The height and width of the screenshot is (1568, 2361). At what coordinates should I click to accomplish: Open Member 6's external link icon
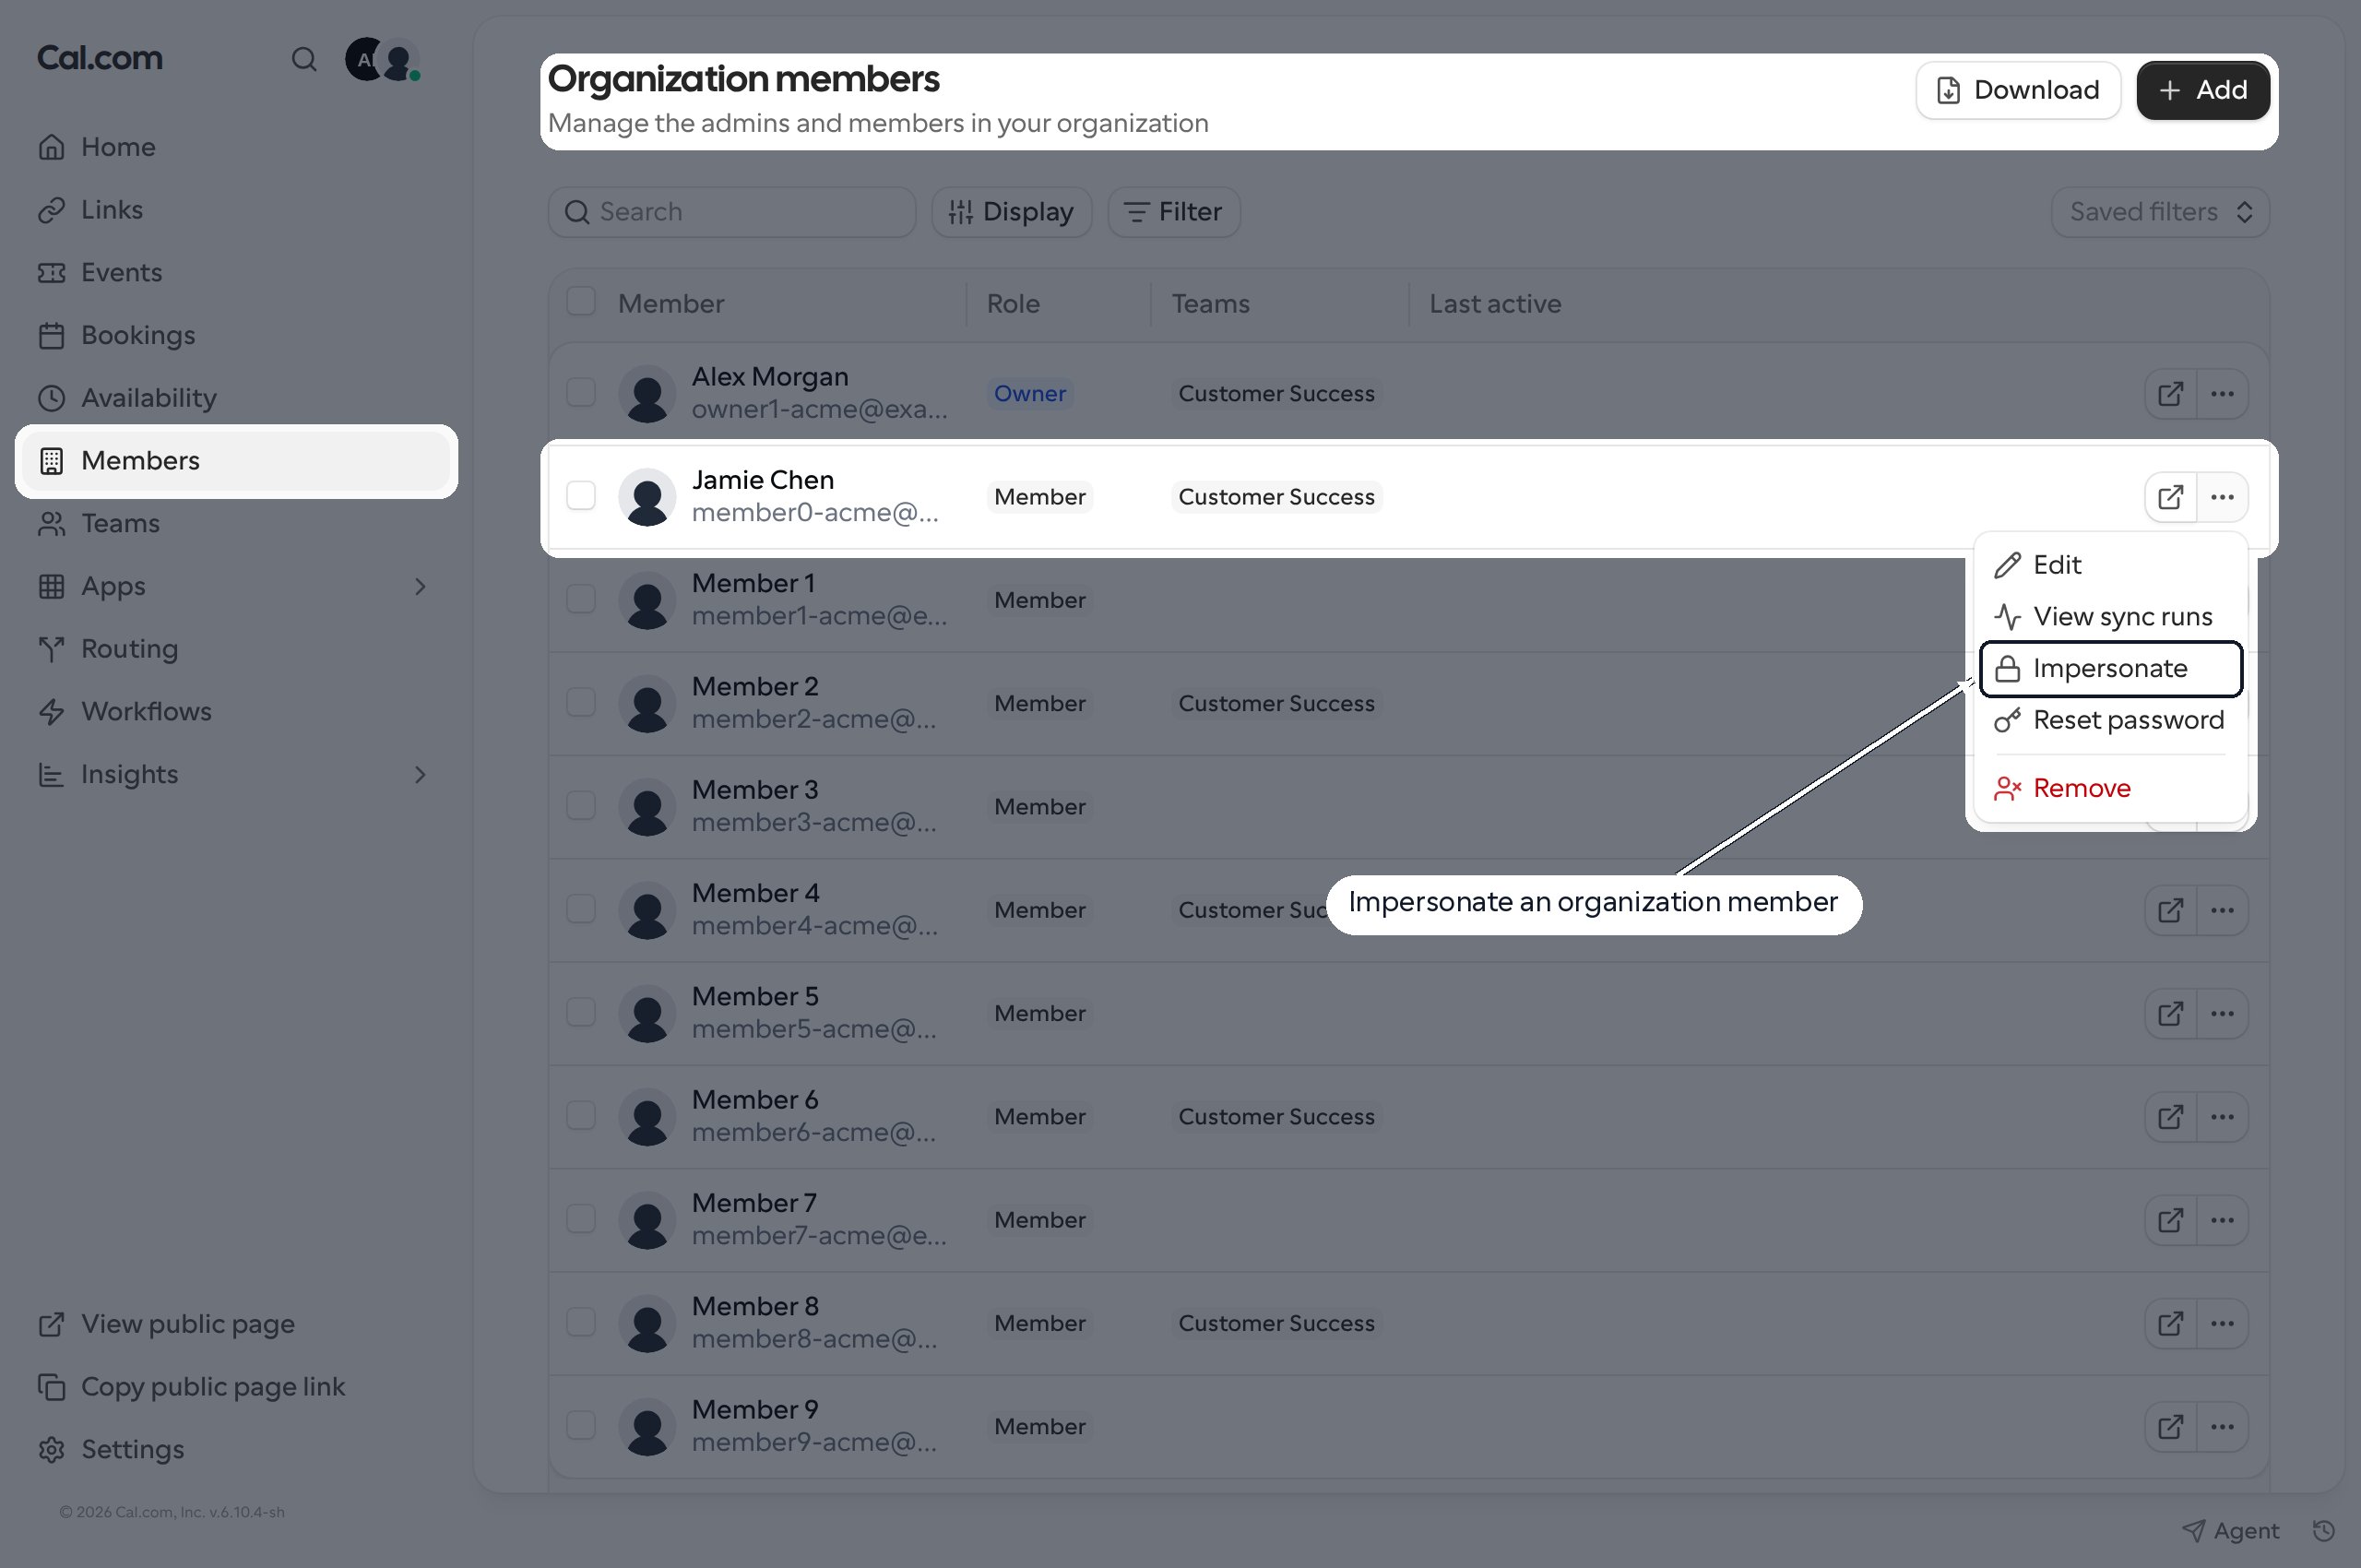point(2170,1116)
